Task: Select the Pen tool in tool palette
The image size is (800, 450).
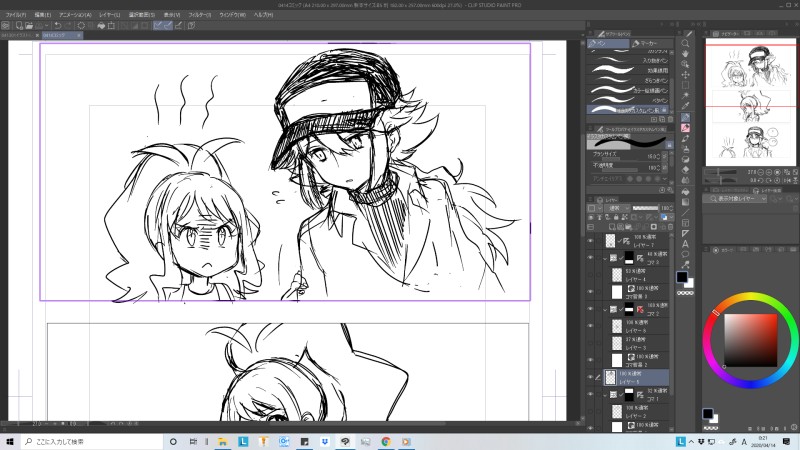Action: [x=685, y=118]
